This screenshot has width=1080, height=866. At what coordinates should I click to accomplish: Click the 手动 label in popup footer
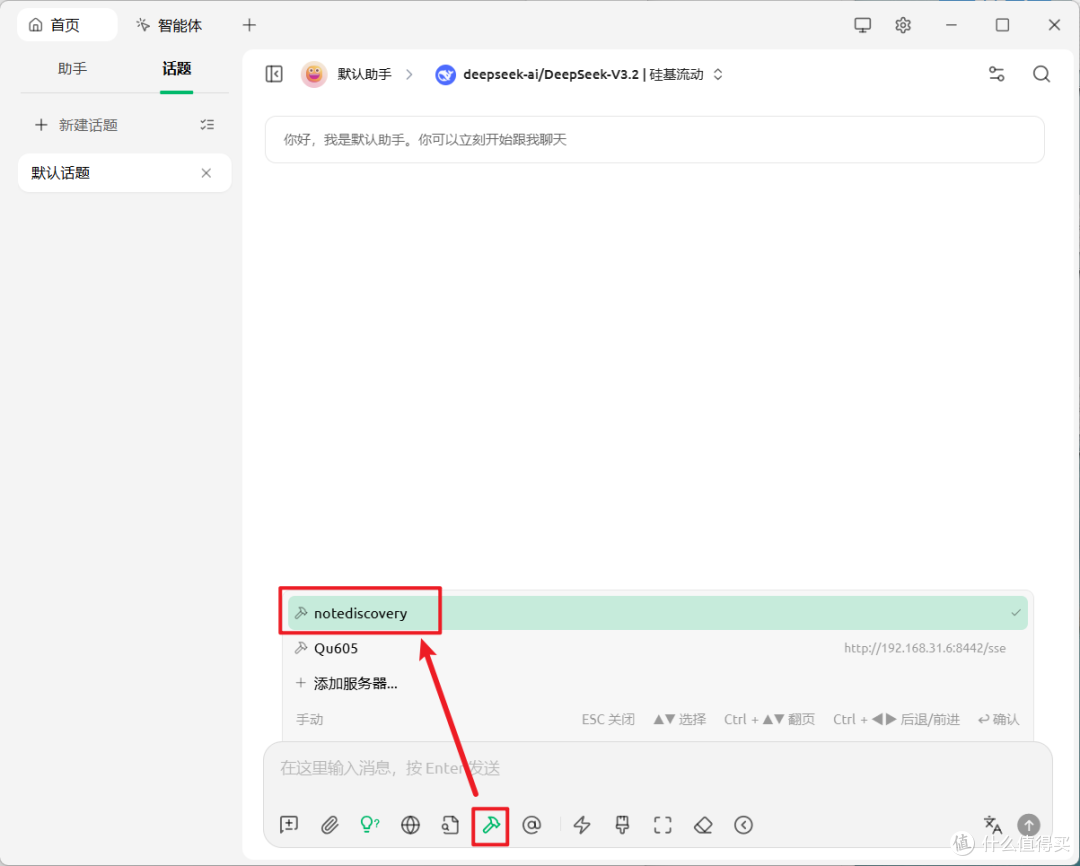309,719
